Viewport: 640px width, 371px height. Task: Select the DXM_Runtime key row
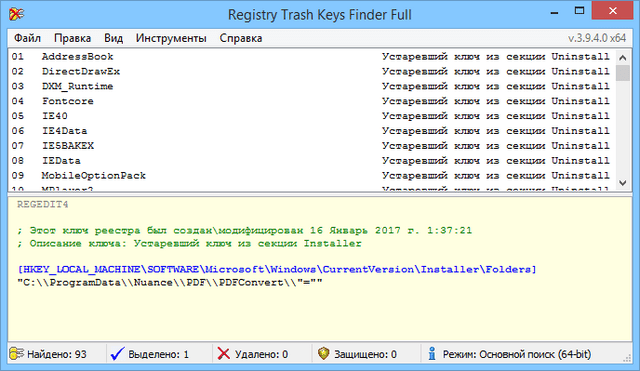click(x=311, y=87)
